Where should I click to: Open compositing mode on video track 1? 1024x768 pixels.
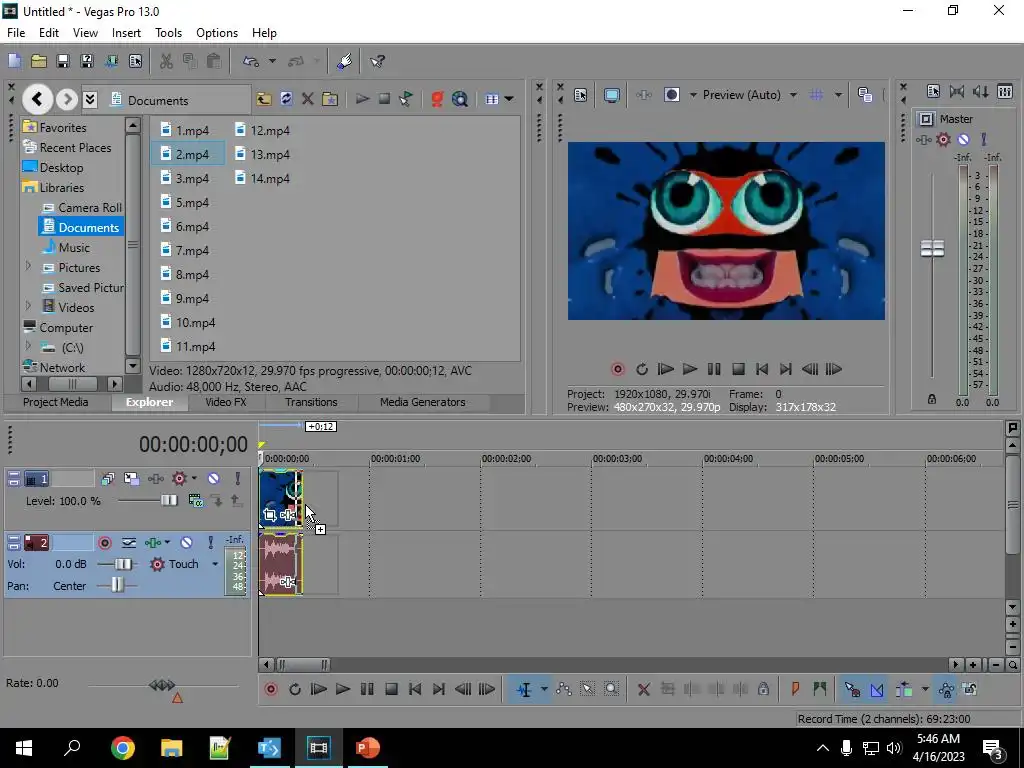pos(195,500)
